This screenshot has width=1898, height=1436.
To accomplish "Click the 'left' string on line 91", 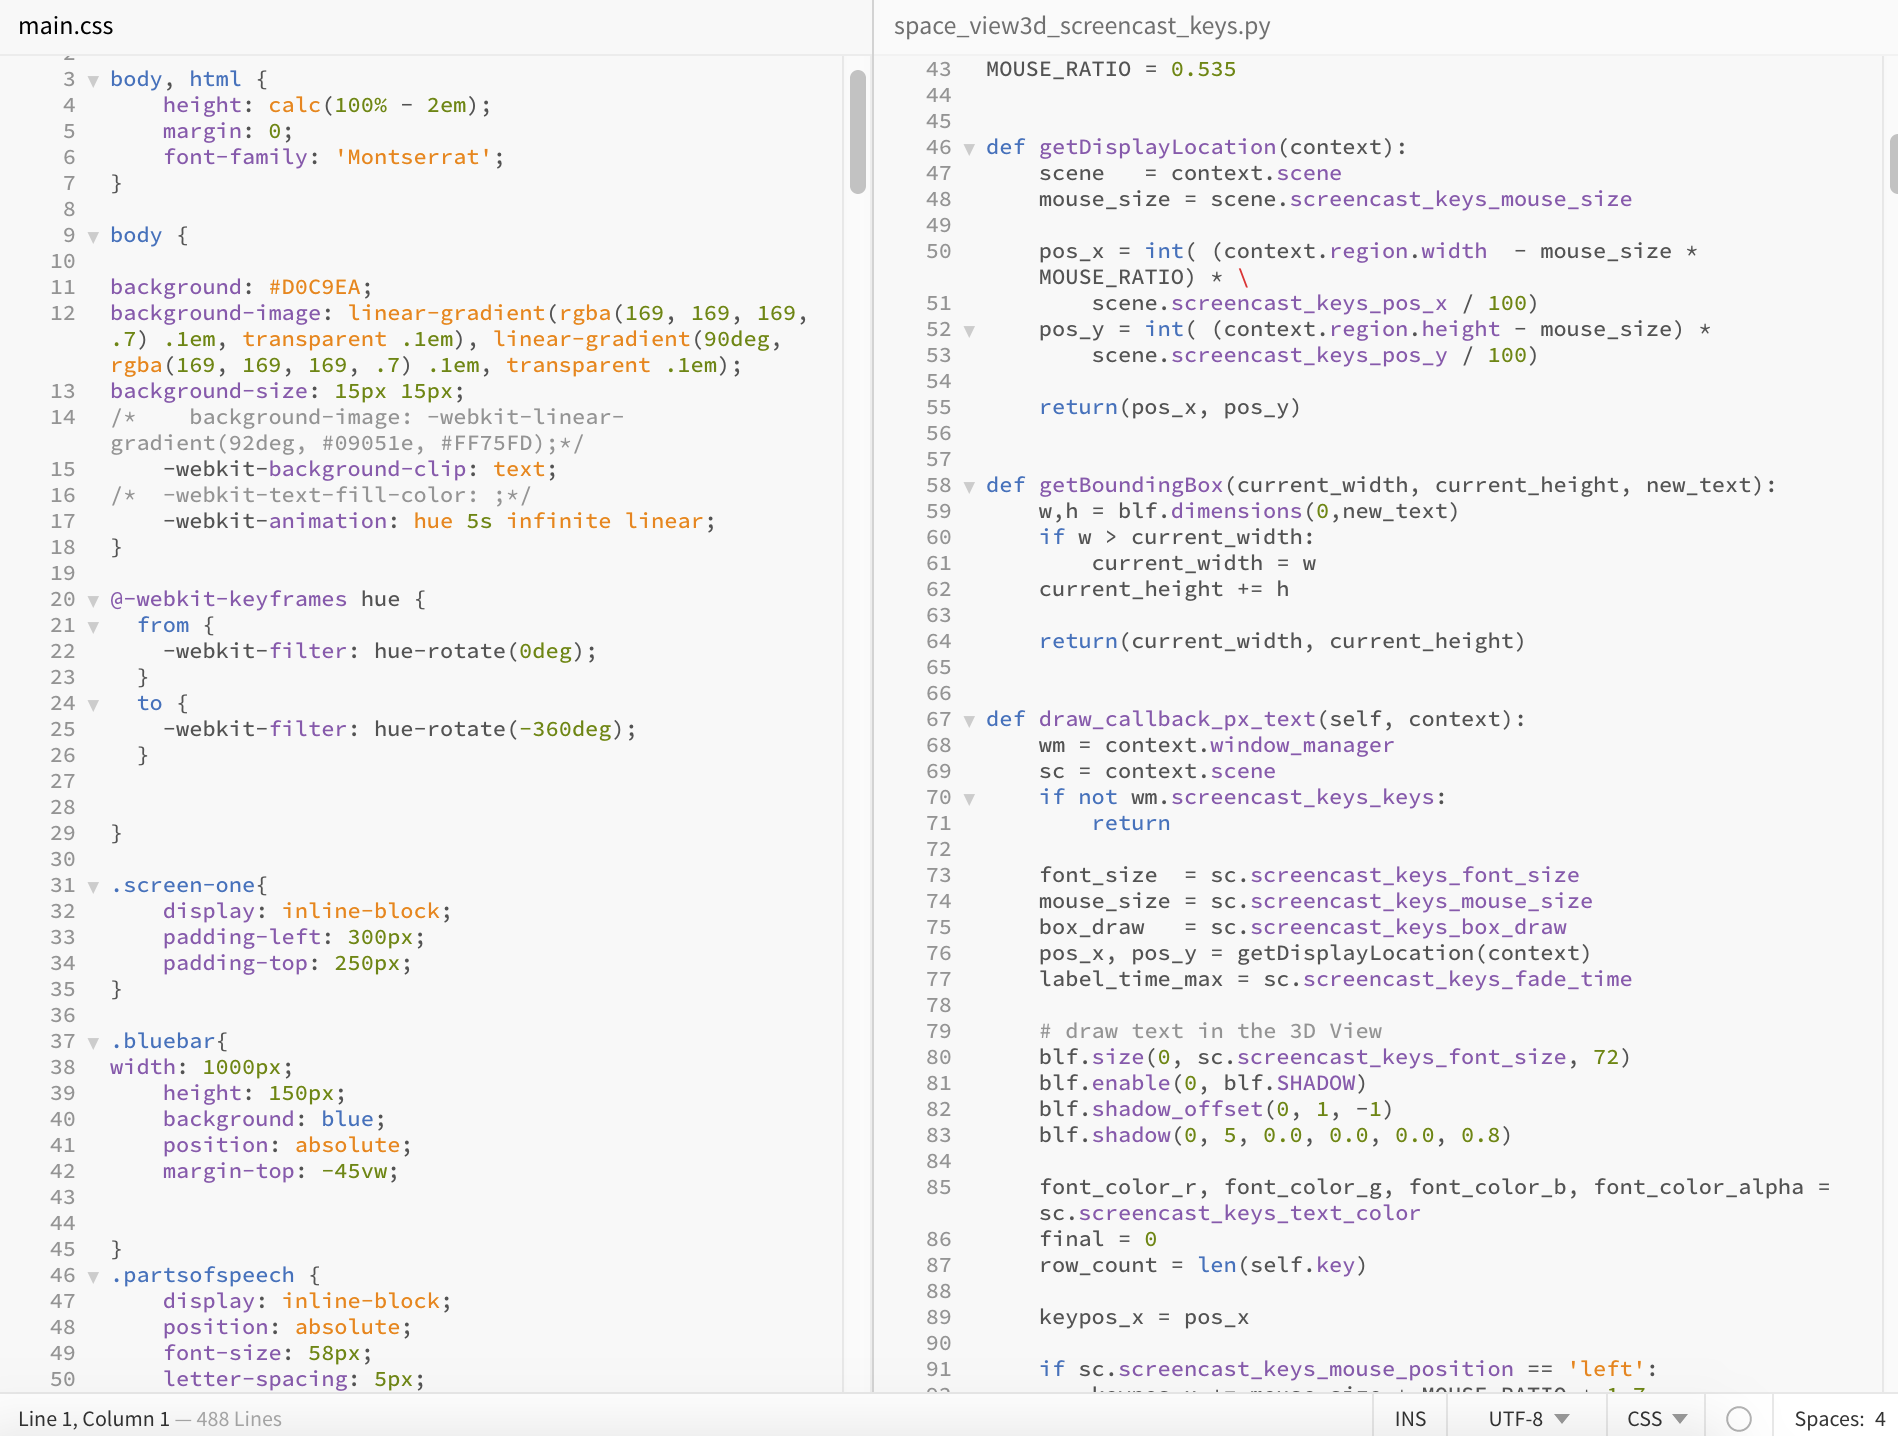I will pyautogui.click(x=1606, y=1369).
